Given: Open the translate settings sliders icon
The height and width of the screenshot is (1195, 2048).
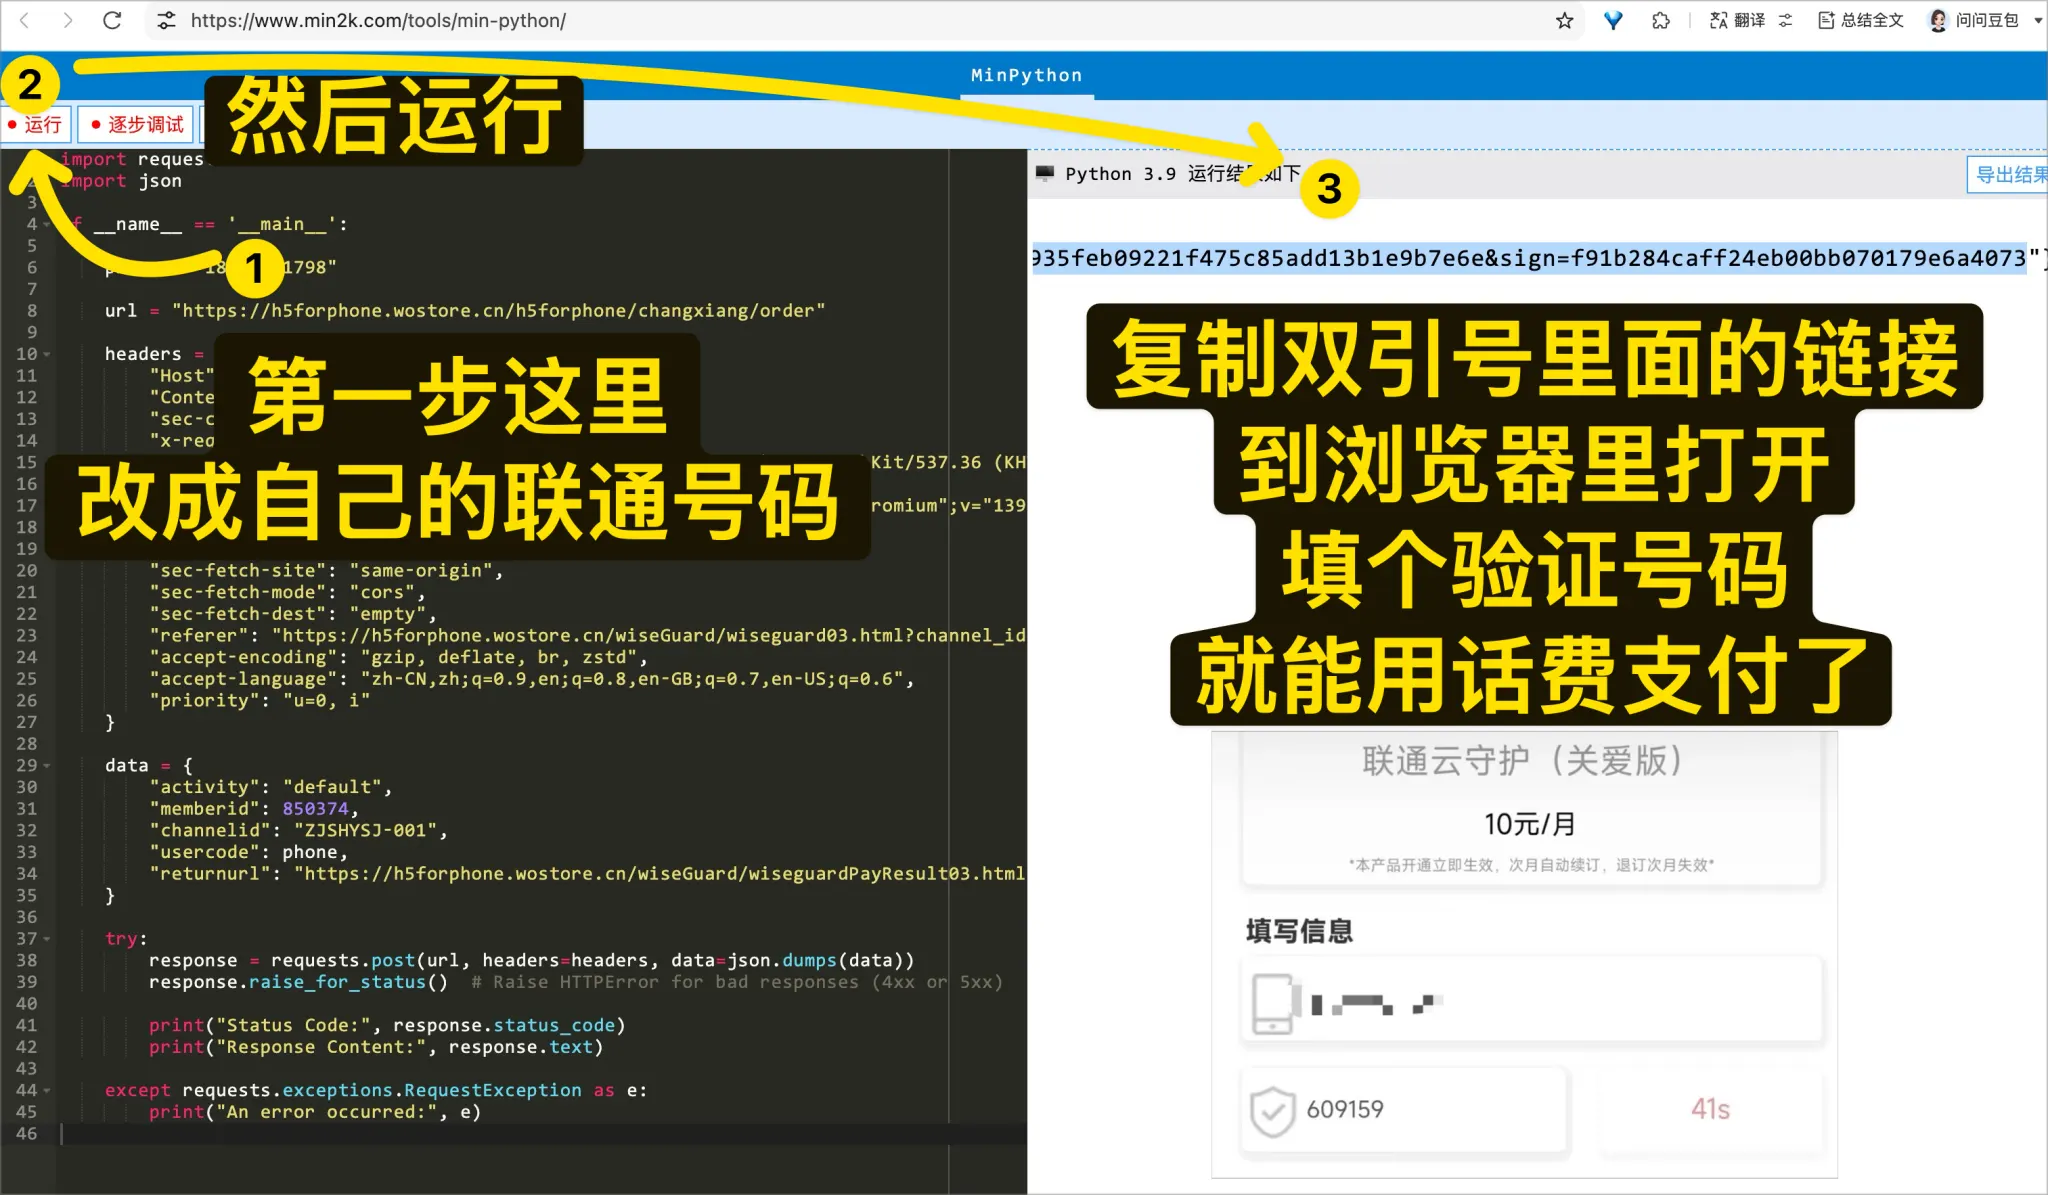Looking at the screenshot, I should pos(1786,20).
